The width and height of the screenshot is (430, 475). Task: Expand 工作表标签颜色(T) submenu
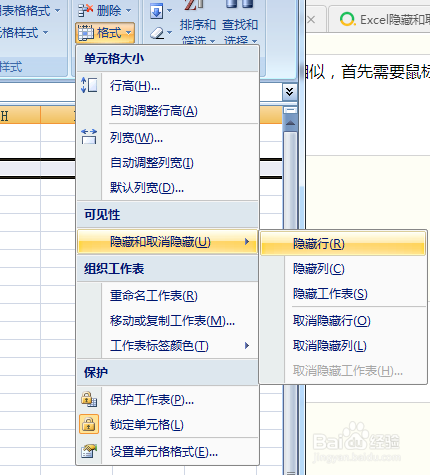pos(168,346)
